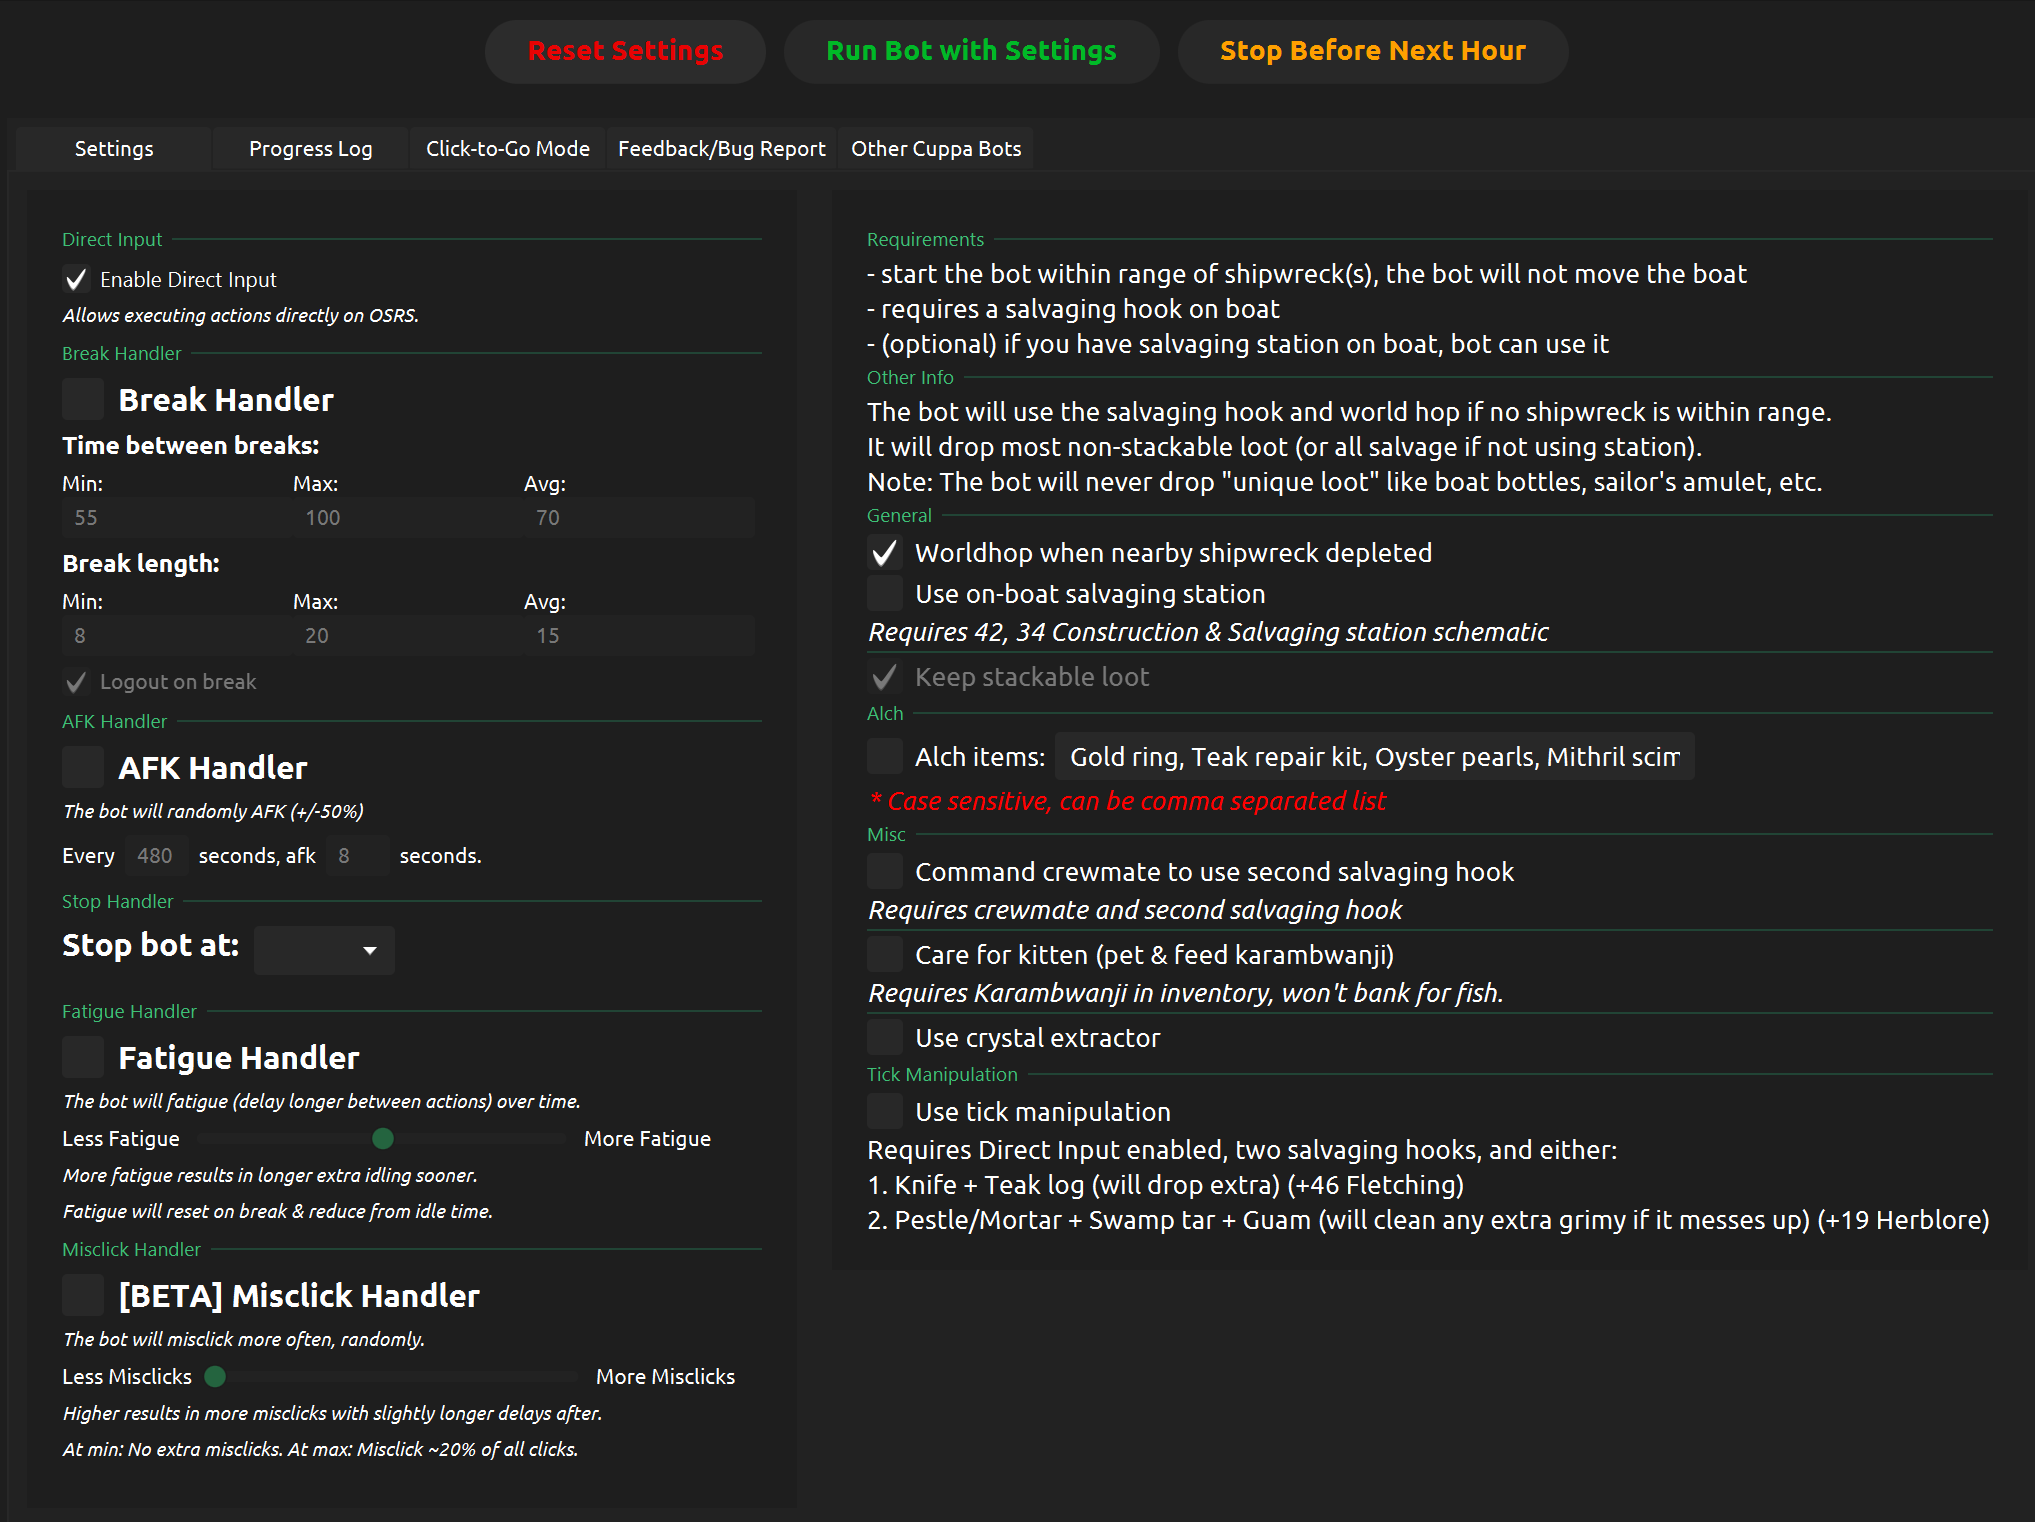This screenshot has height=1522, width=2035.
Task: Enable Use on-boat salvaging station
Action: tap(885, 593)
